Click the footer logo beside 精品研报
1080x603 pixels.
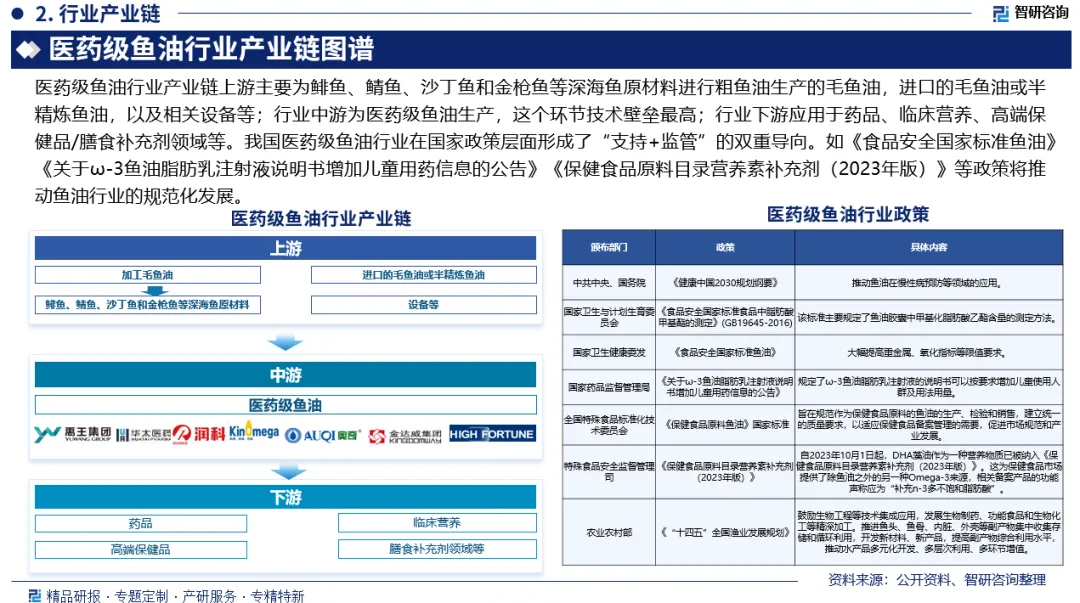(34, 595)
